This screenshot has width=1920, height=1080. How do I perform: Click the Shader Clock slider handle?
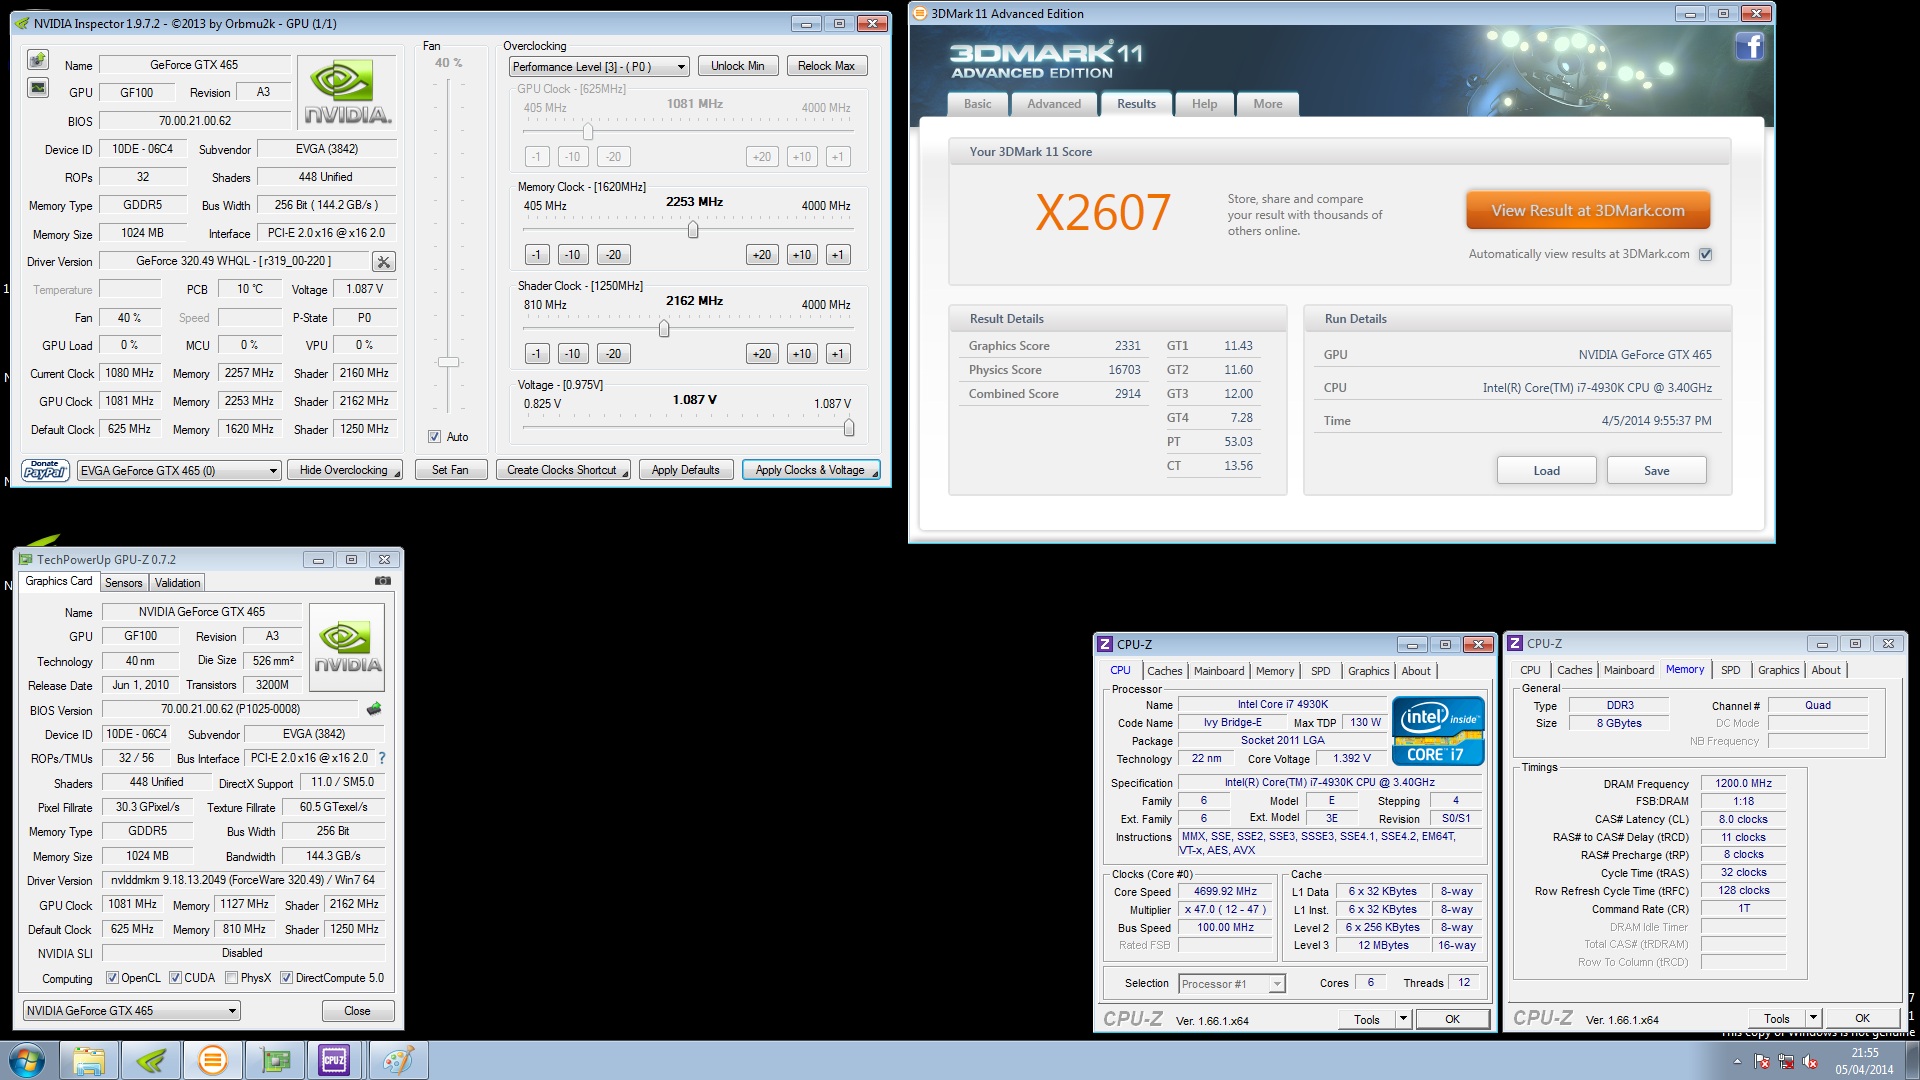click(664, 329)
